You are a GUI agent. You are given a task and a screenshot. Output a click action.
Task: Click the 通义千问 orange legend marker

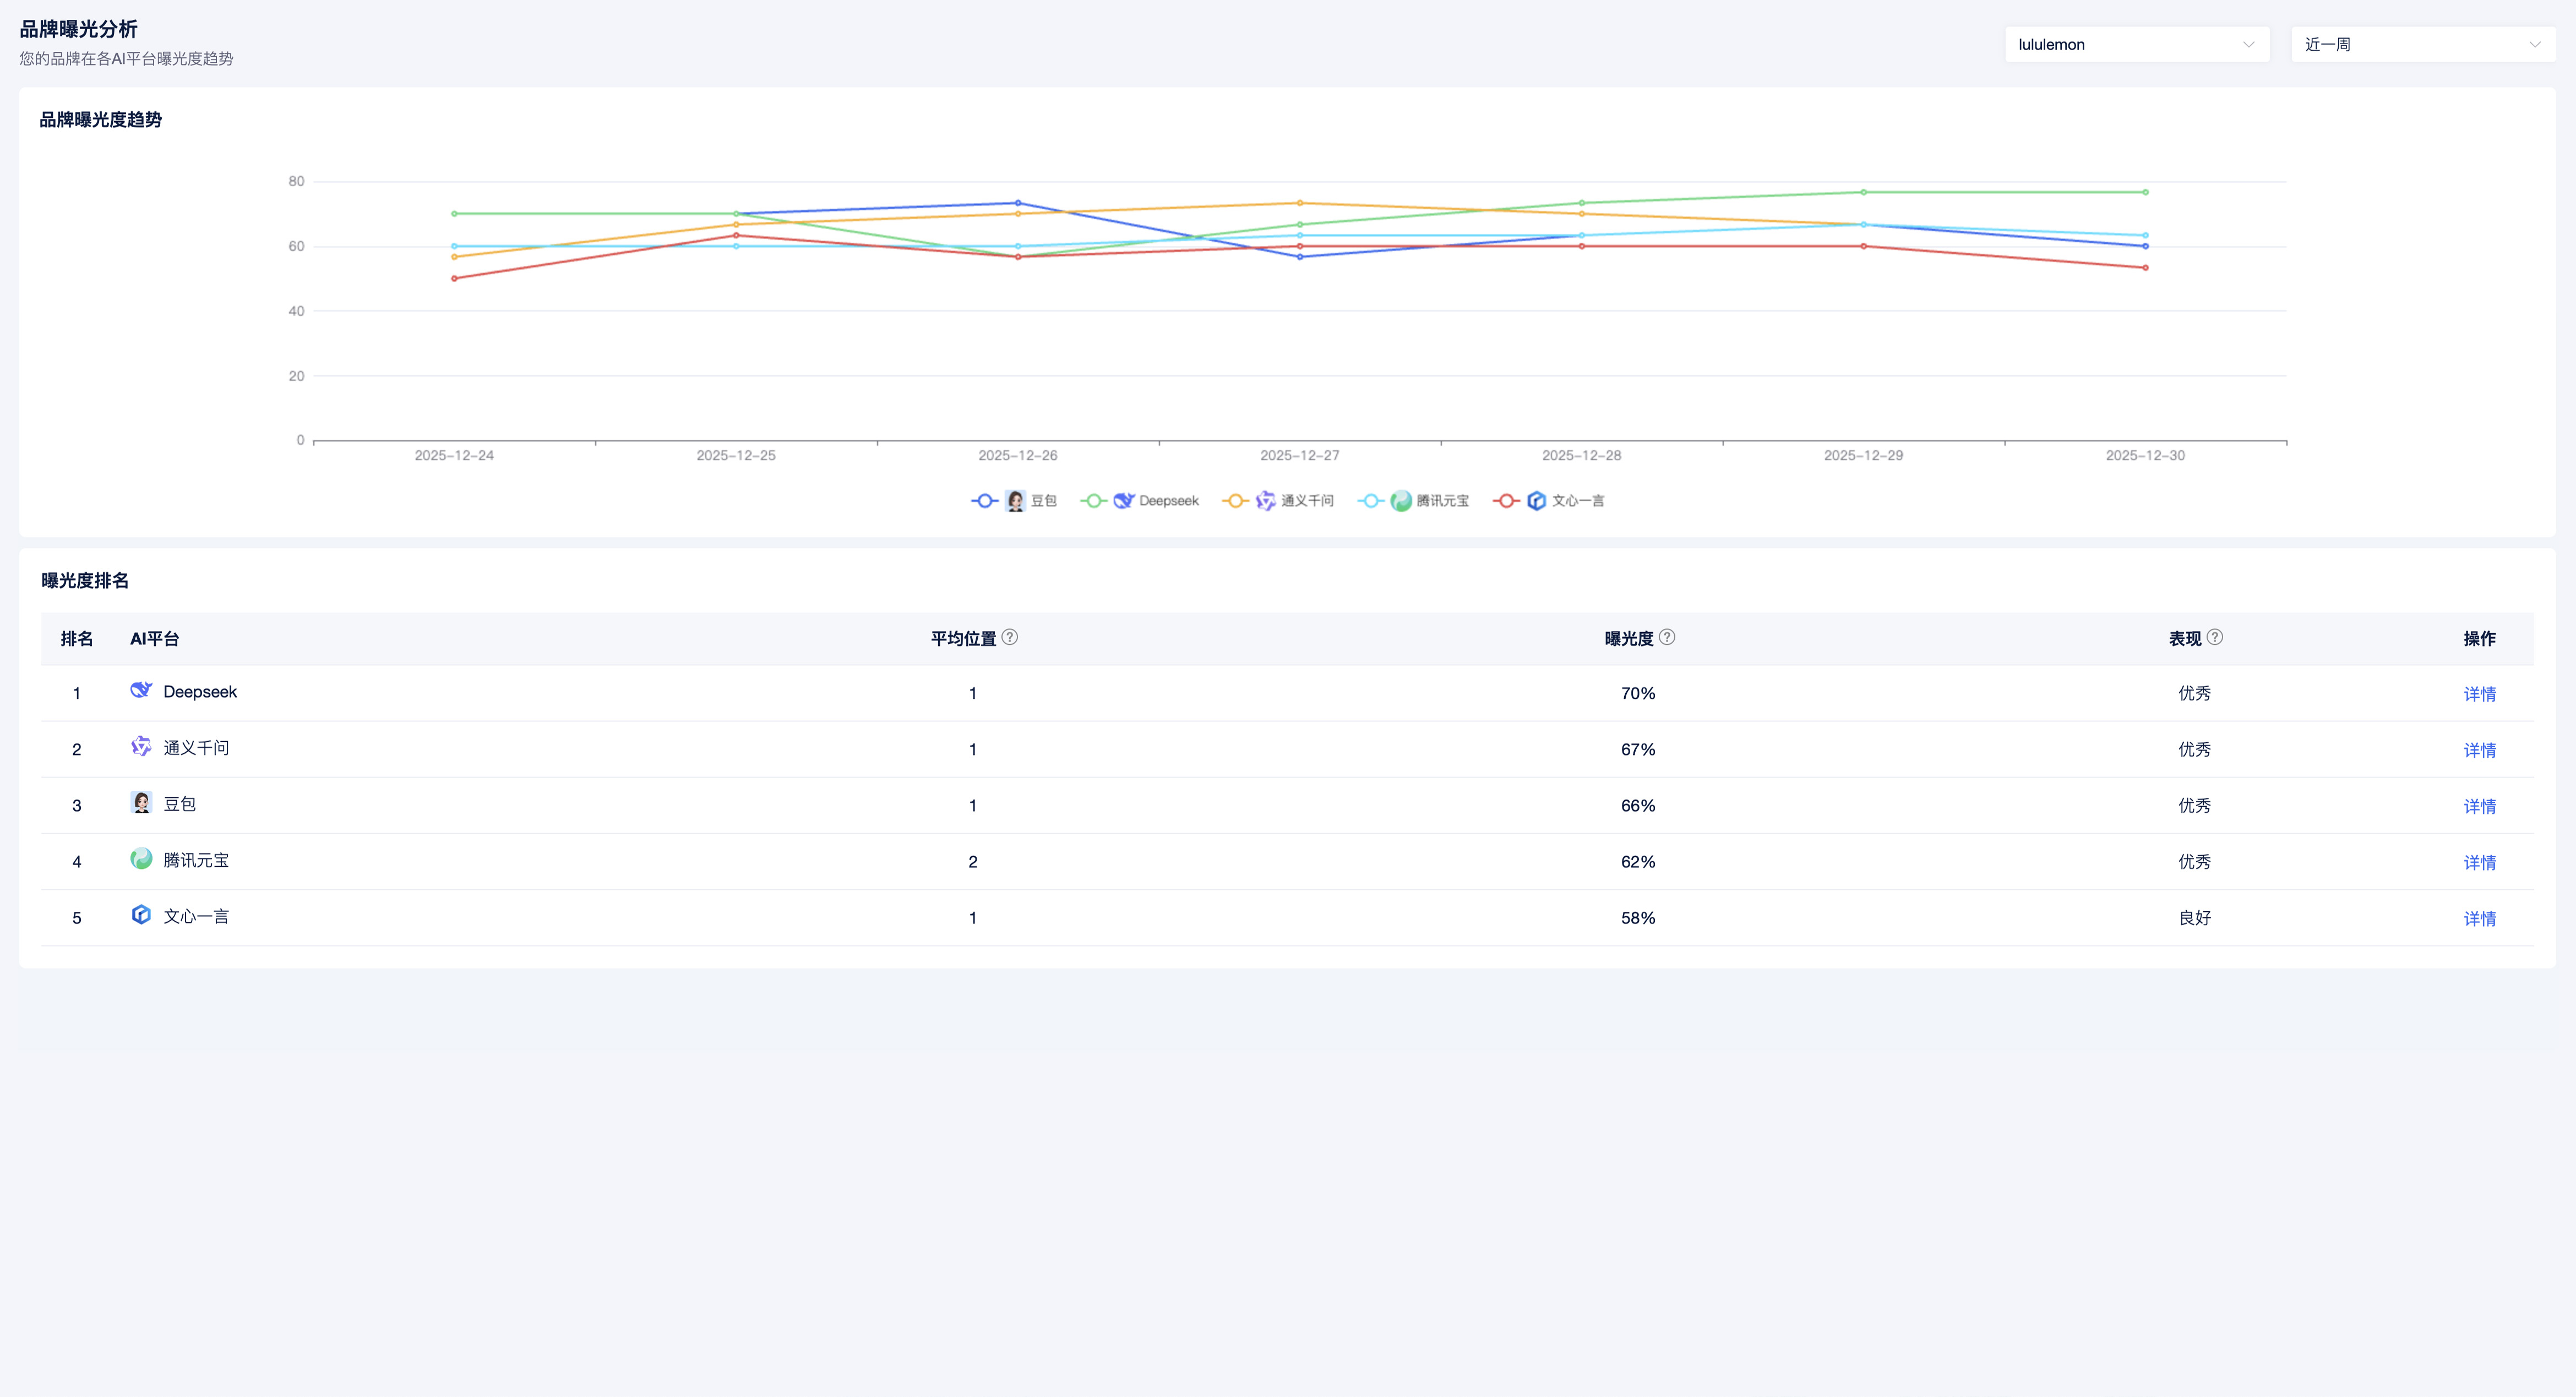(x=1235, y=501)
